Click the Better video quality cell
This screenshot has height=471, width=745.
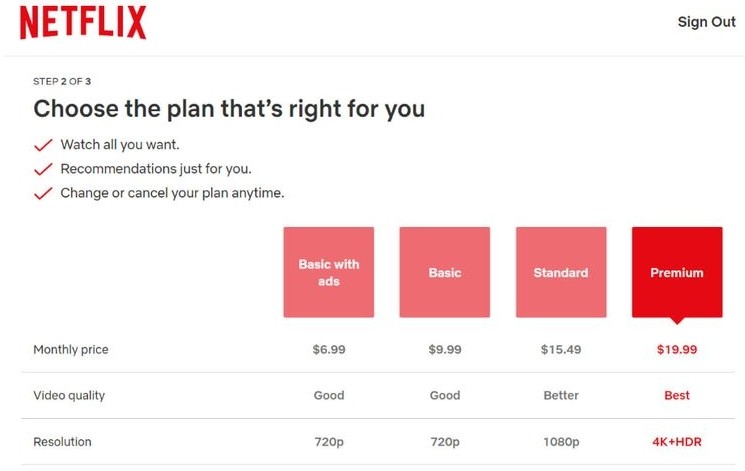click(561, 395)
